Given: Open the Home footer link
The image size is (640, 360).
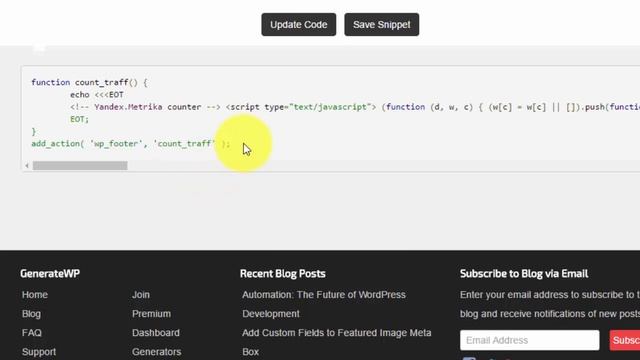Looking at the screenshot, I should pyautogui.click(x=35, y=295).
